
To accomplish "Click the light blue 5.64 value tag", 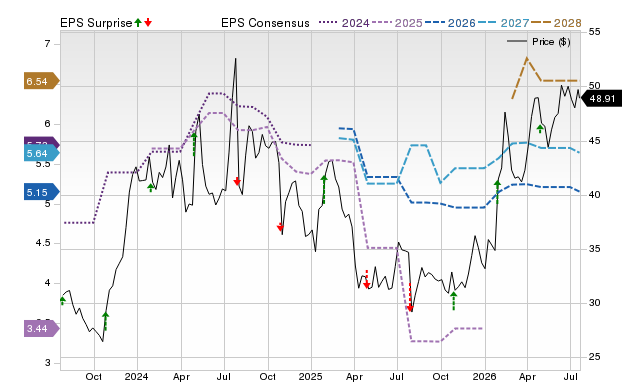I will click(x=41, y=153).
